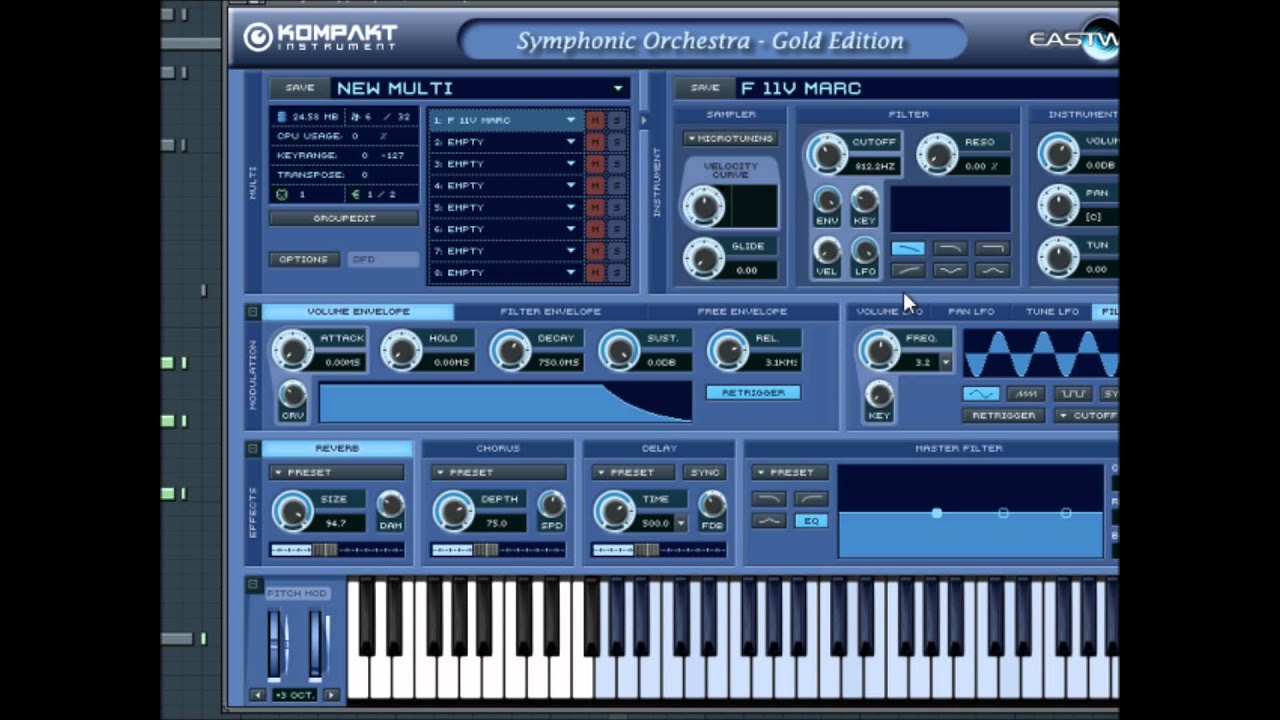Click the Chorus SPD speed knob
This screenshot has height=720, width=1280.
click(551, 504)
